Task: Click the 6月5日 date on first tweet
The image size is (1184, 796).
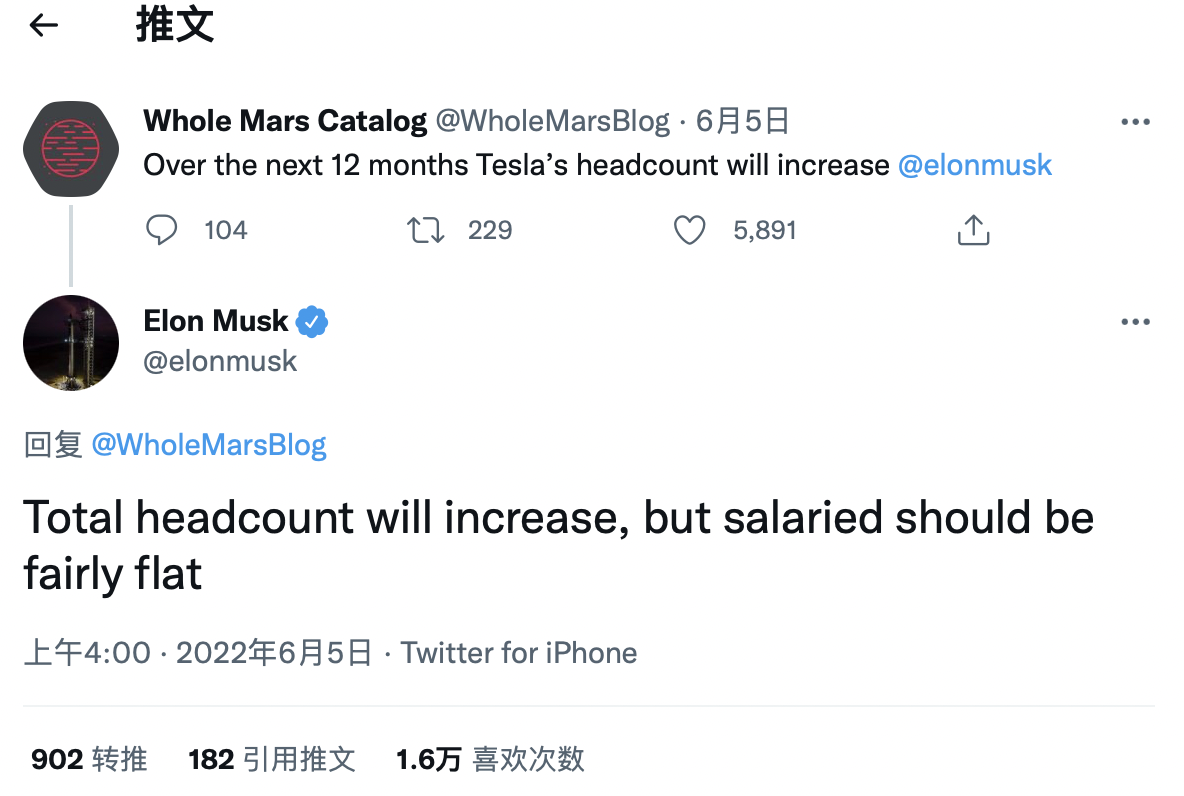Action: pyautogui.click(x=743, y=122)
